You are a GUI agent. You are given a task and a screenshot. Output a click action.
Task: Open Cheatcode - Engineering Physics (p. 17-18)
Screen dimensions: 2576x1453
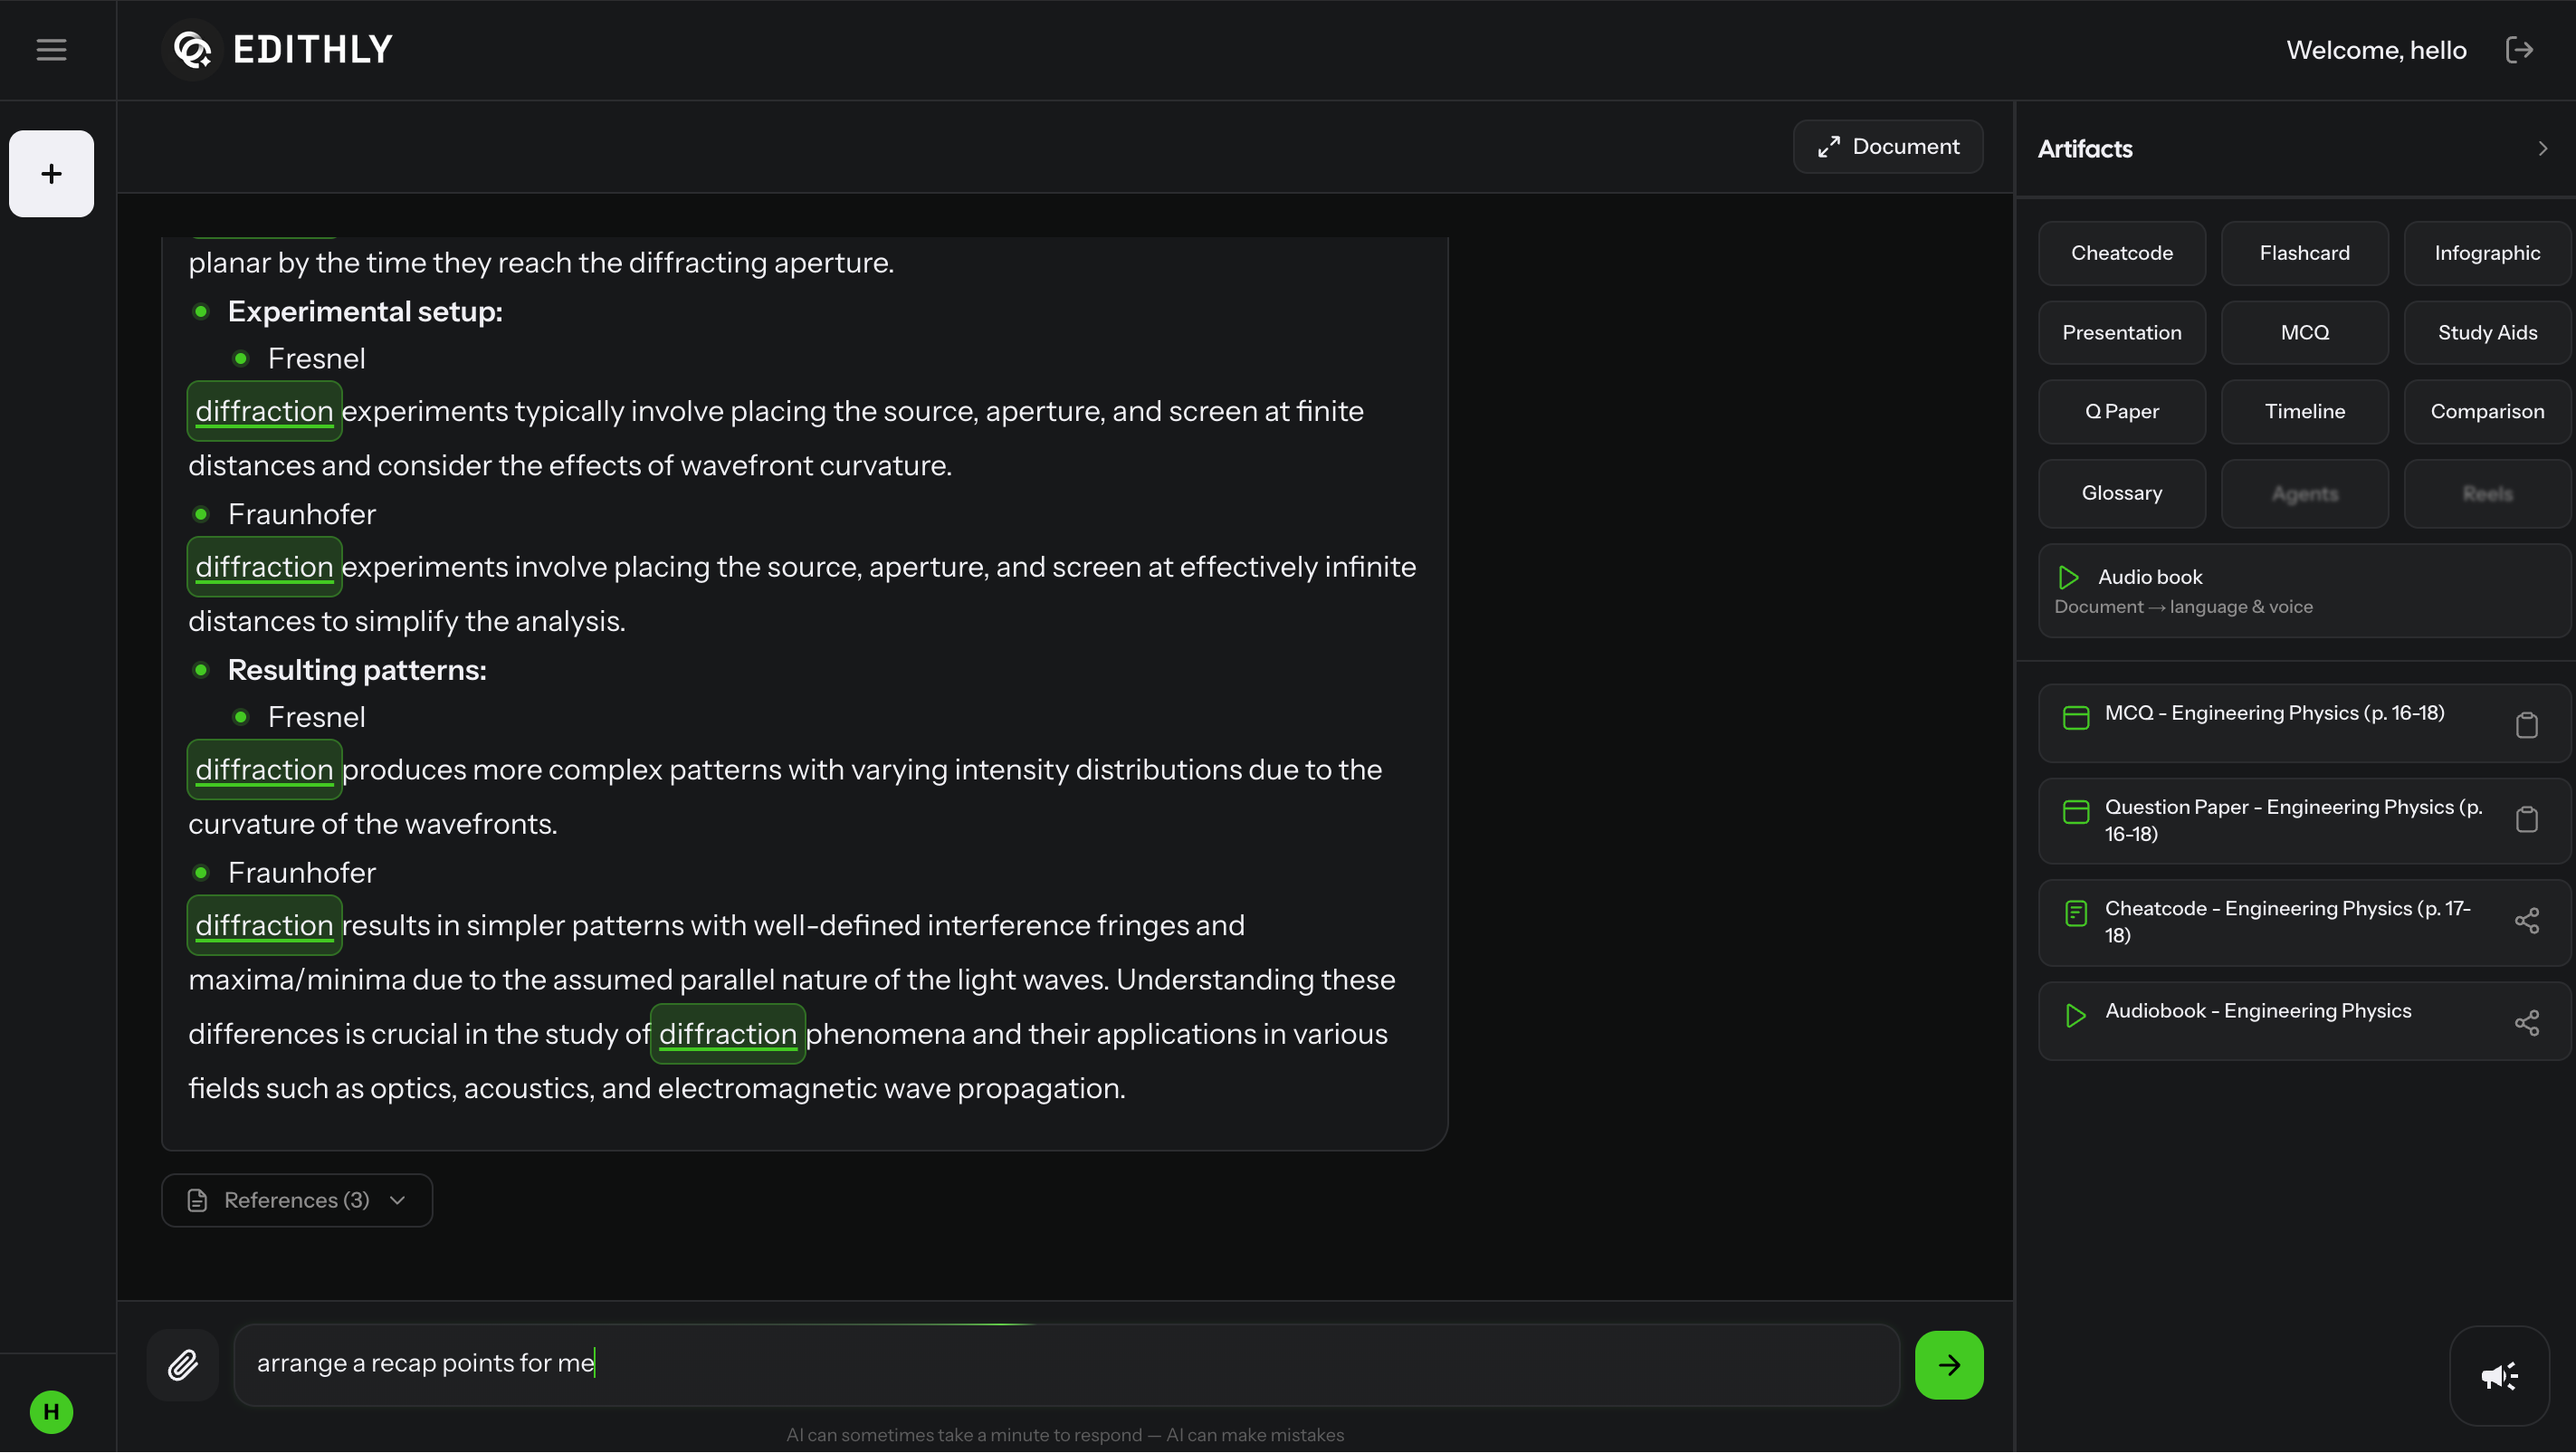2305,923
